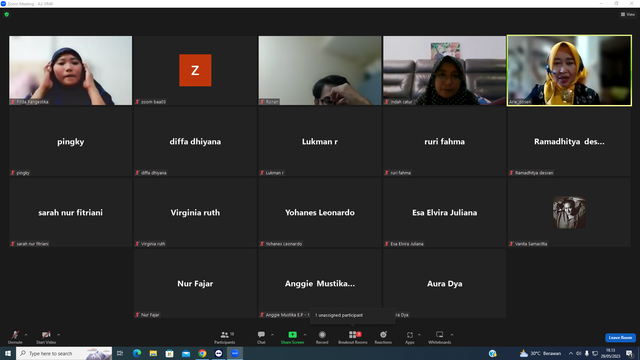The width and height of the screenshot is (640, 360).
Task: Click the Leave Room button
Action: [620, 338]
